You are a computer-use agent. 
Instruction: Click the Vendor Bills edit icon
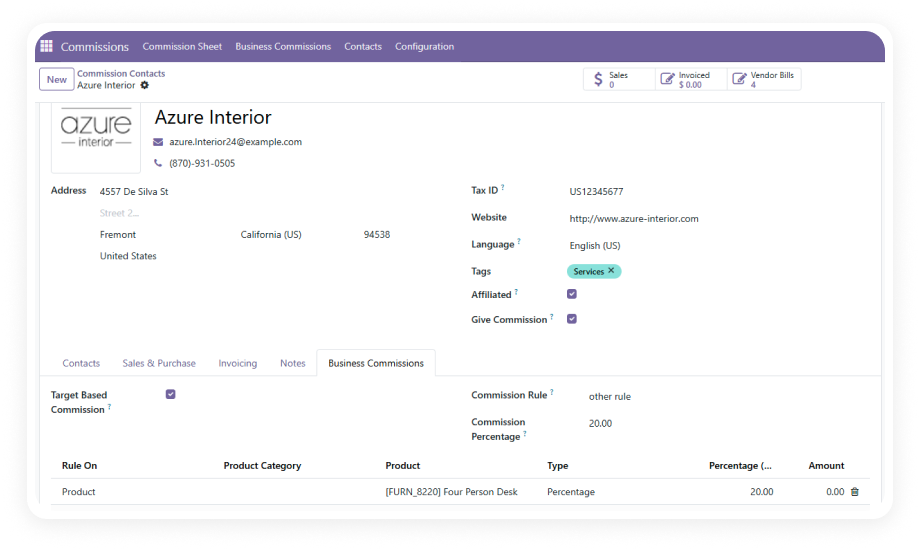[x=739, y=79]
